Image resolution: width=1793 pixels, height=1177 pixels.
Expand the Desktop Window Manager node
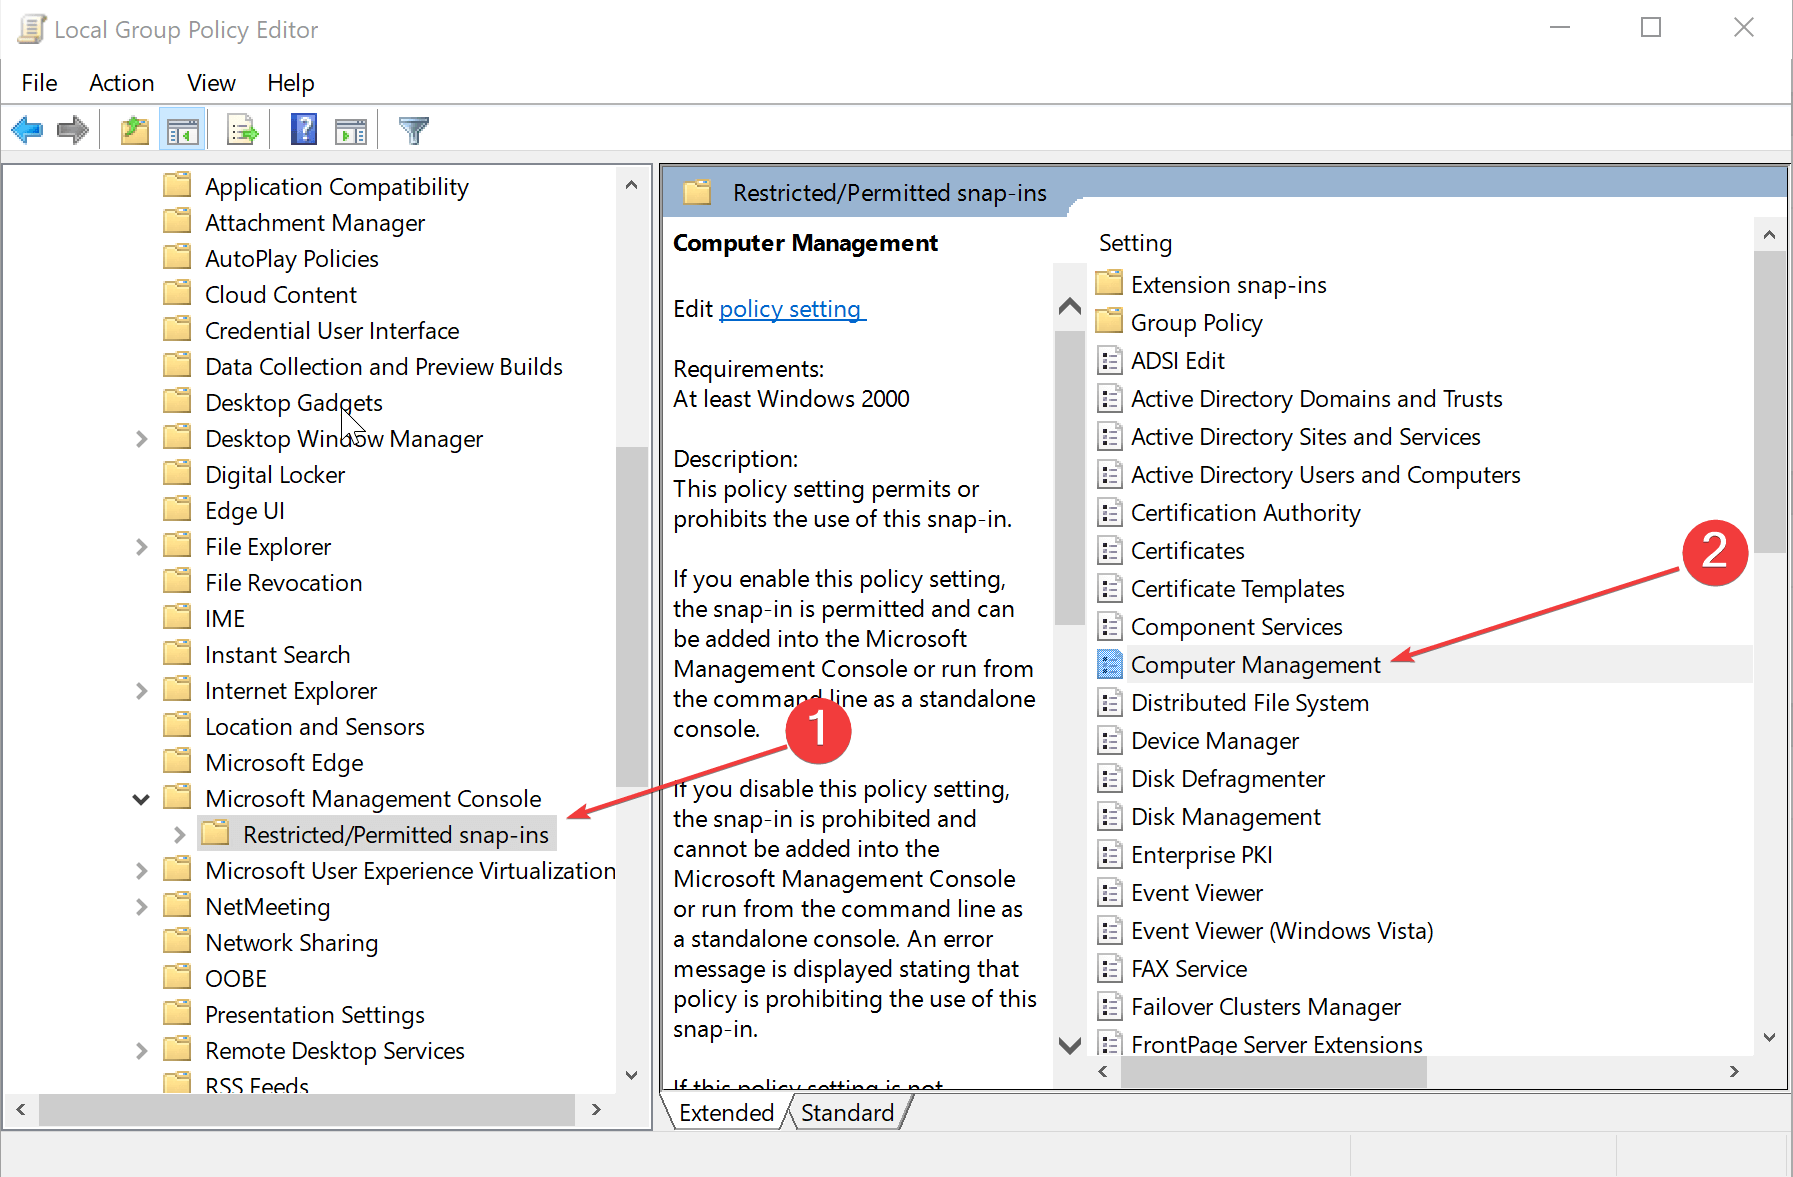point(141,439)
